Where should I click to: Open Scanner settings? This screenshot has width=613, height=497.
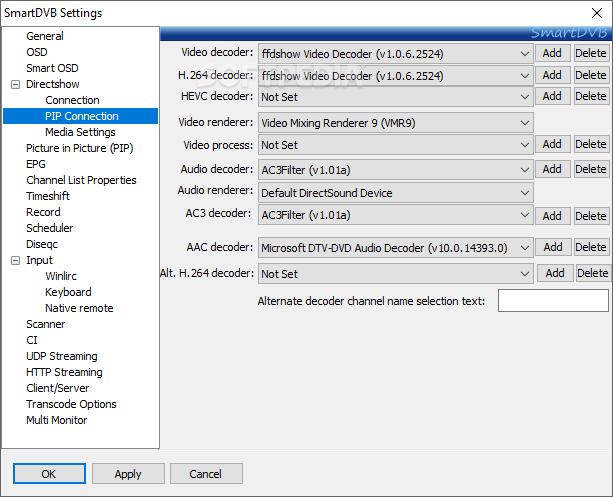click(45, 325)
